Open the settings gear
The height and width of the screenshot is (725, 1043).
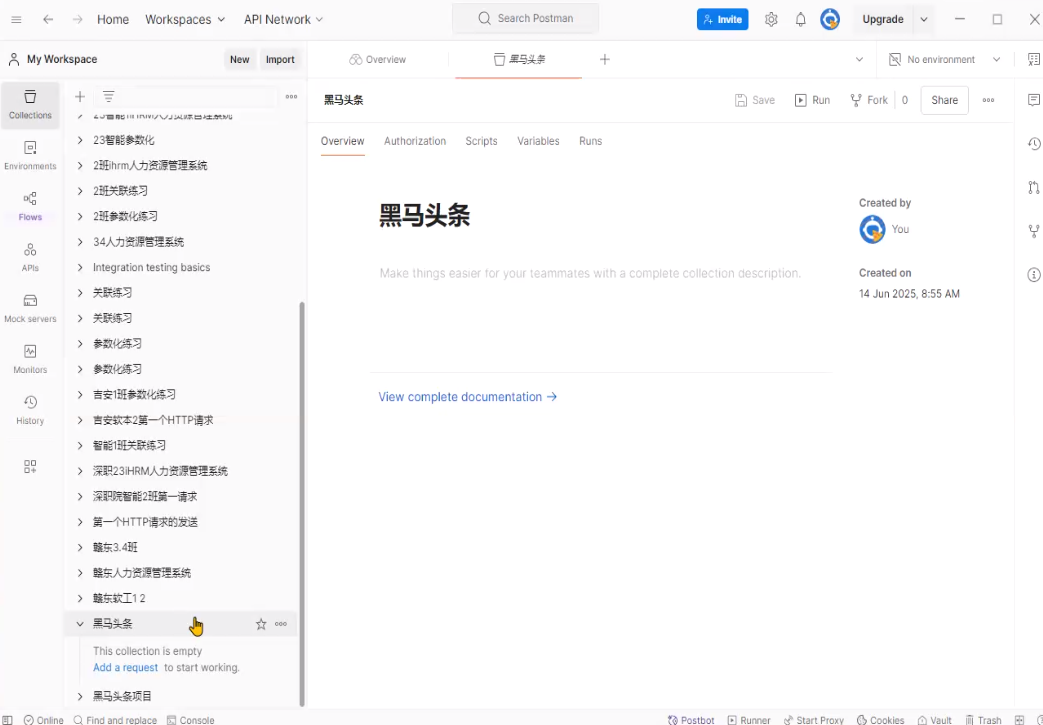tap(771, 19)
